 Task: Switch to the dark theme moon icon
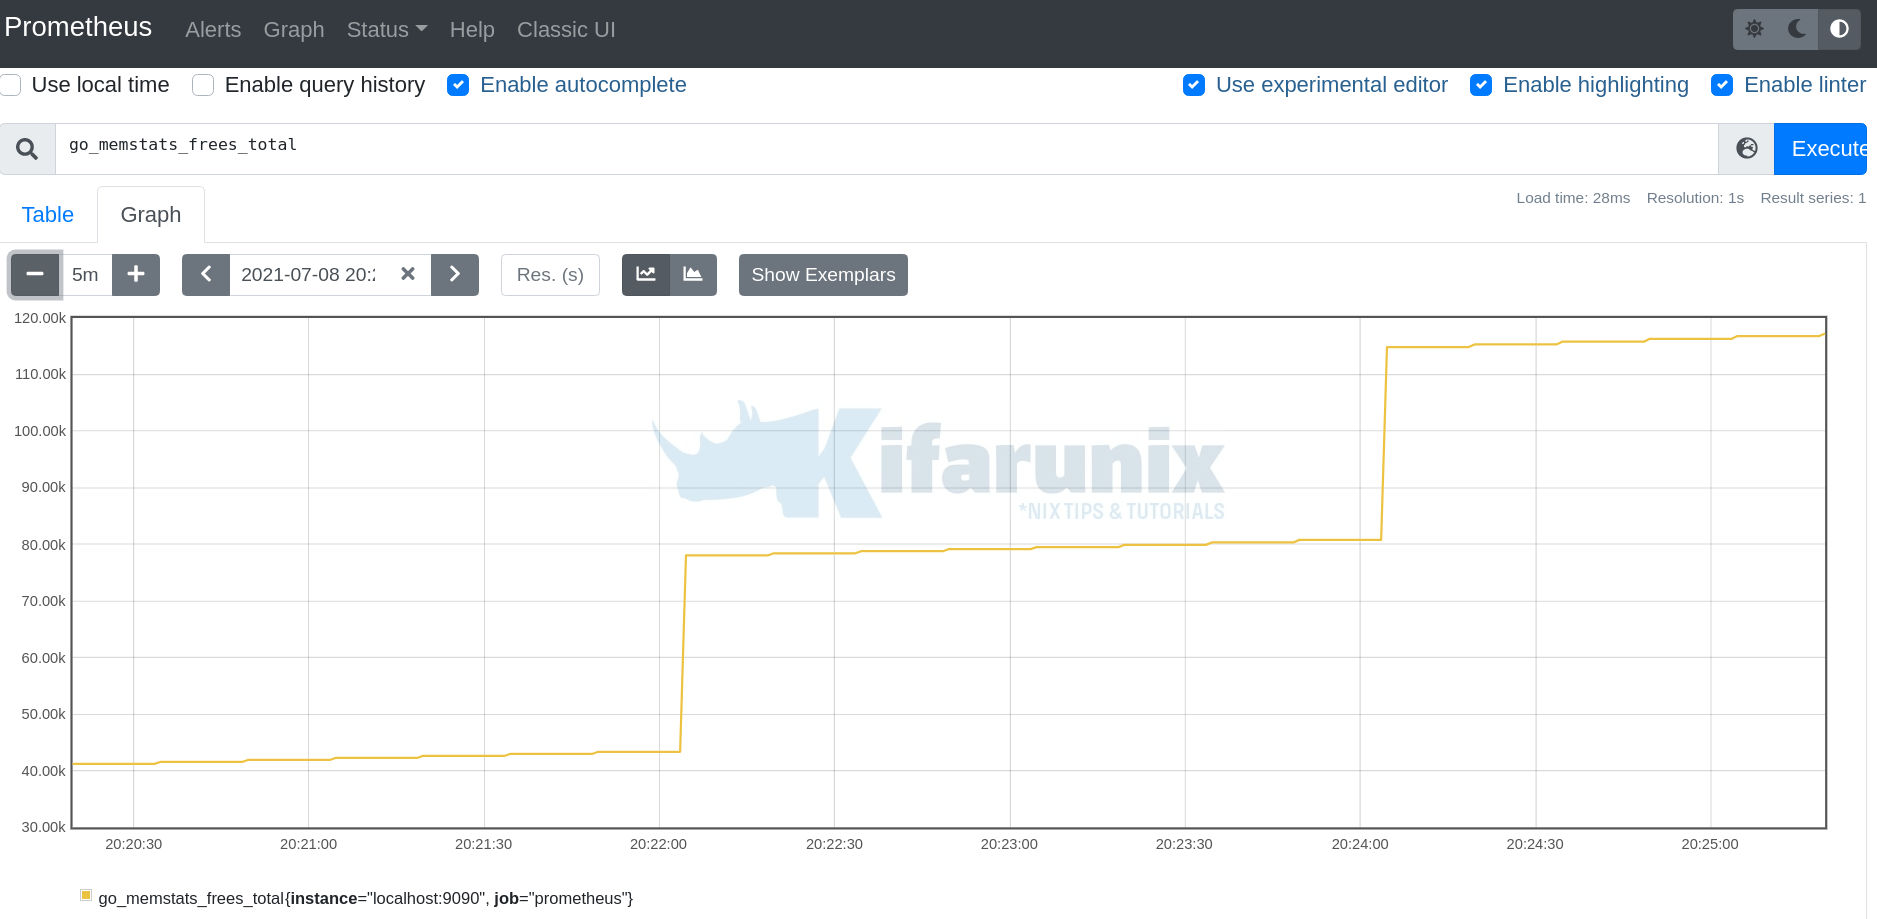point(1797,29)
